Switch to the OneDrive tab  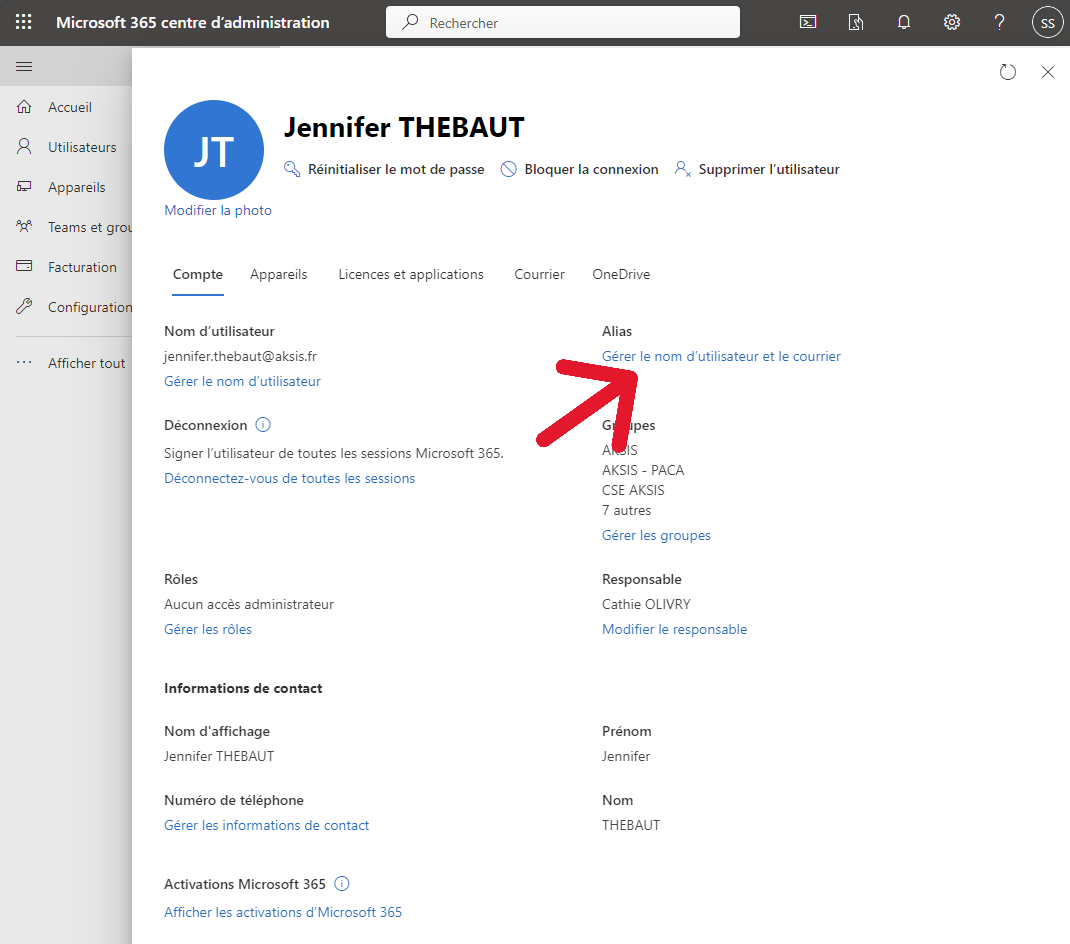[x=621, y=274]
